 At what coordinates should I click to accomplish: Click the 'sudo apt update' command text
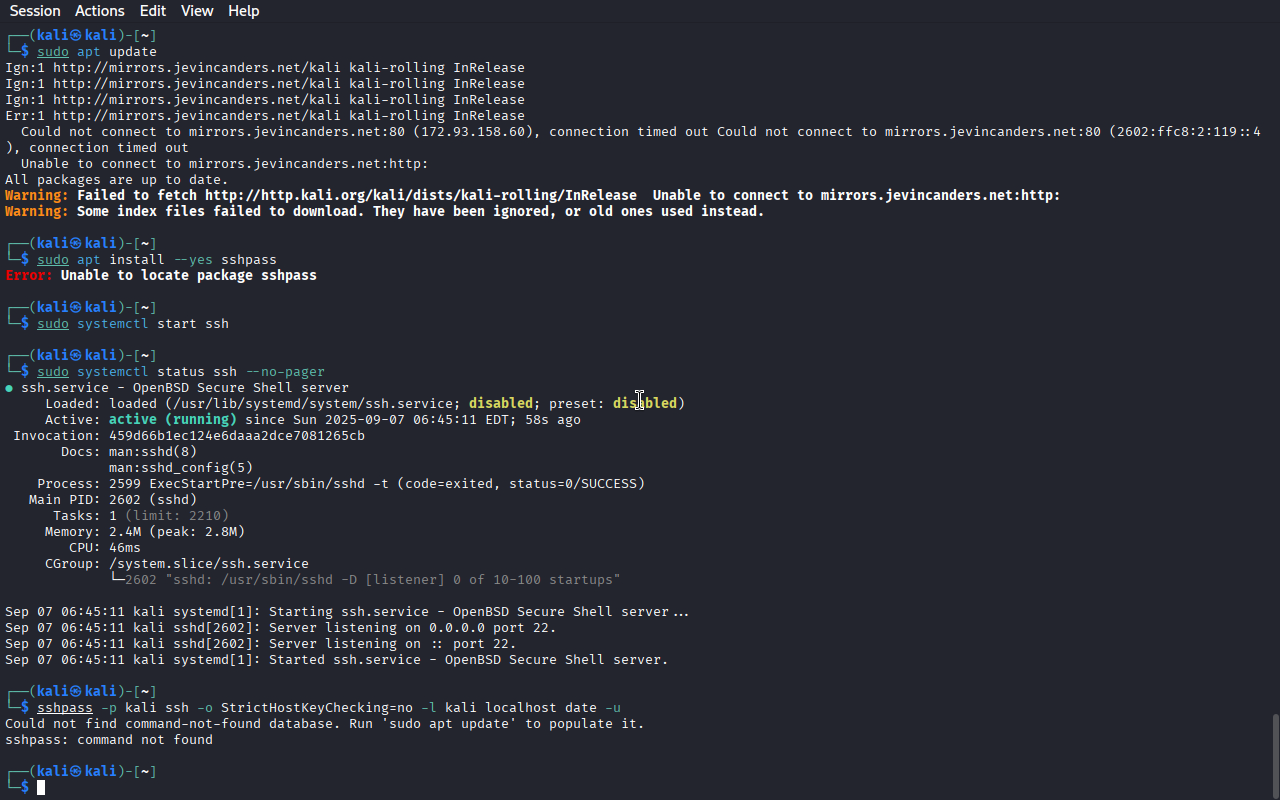click(97, 52)
